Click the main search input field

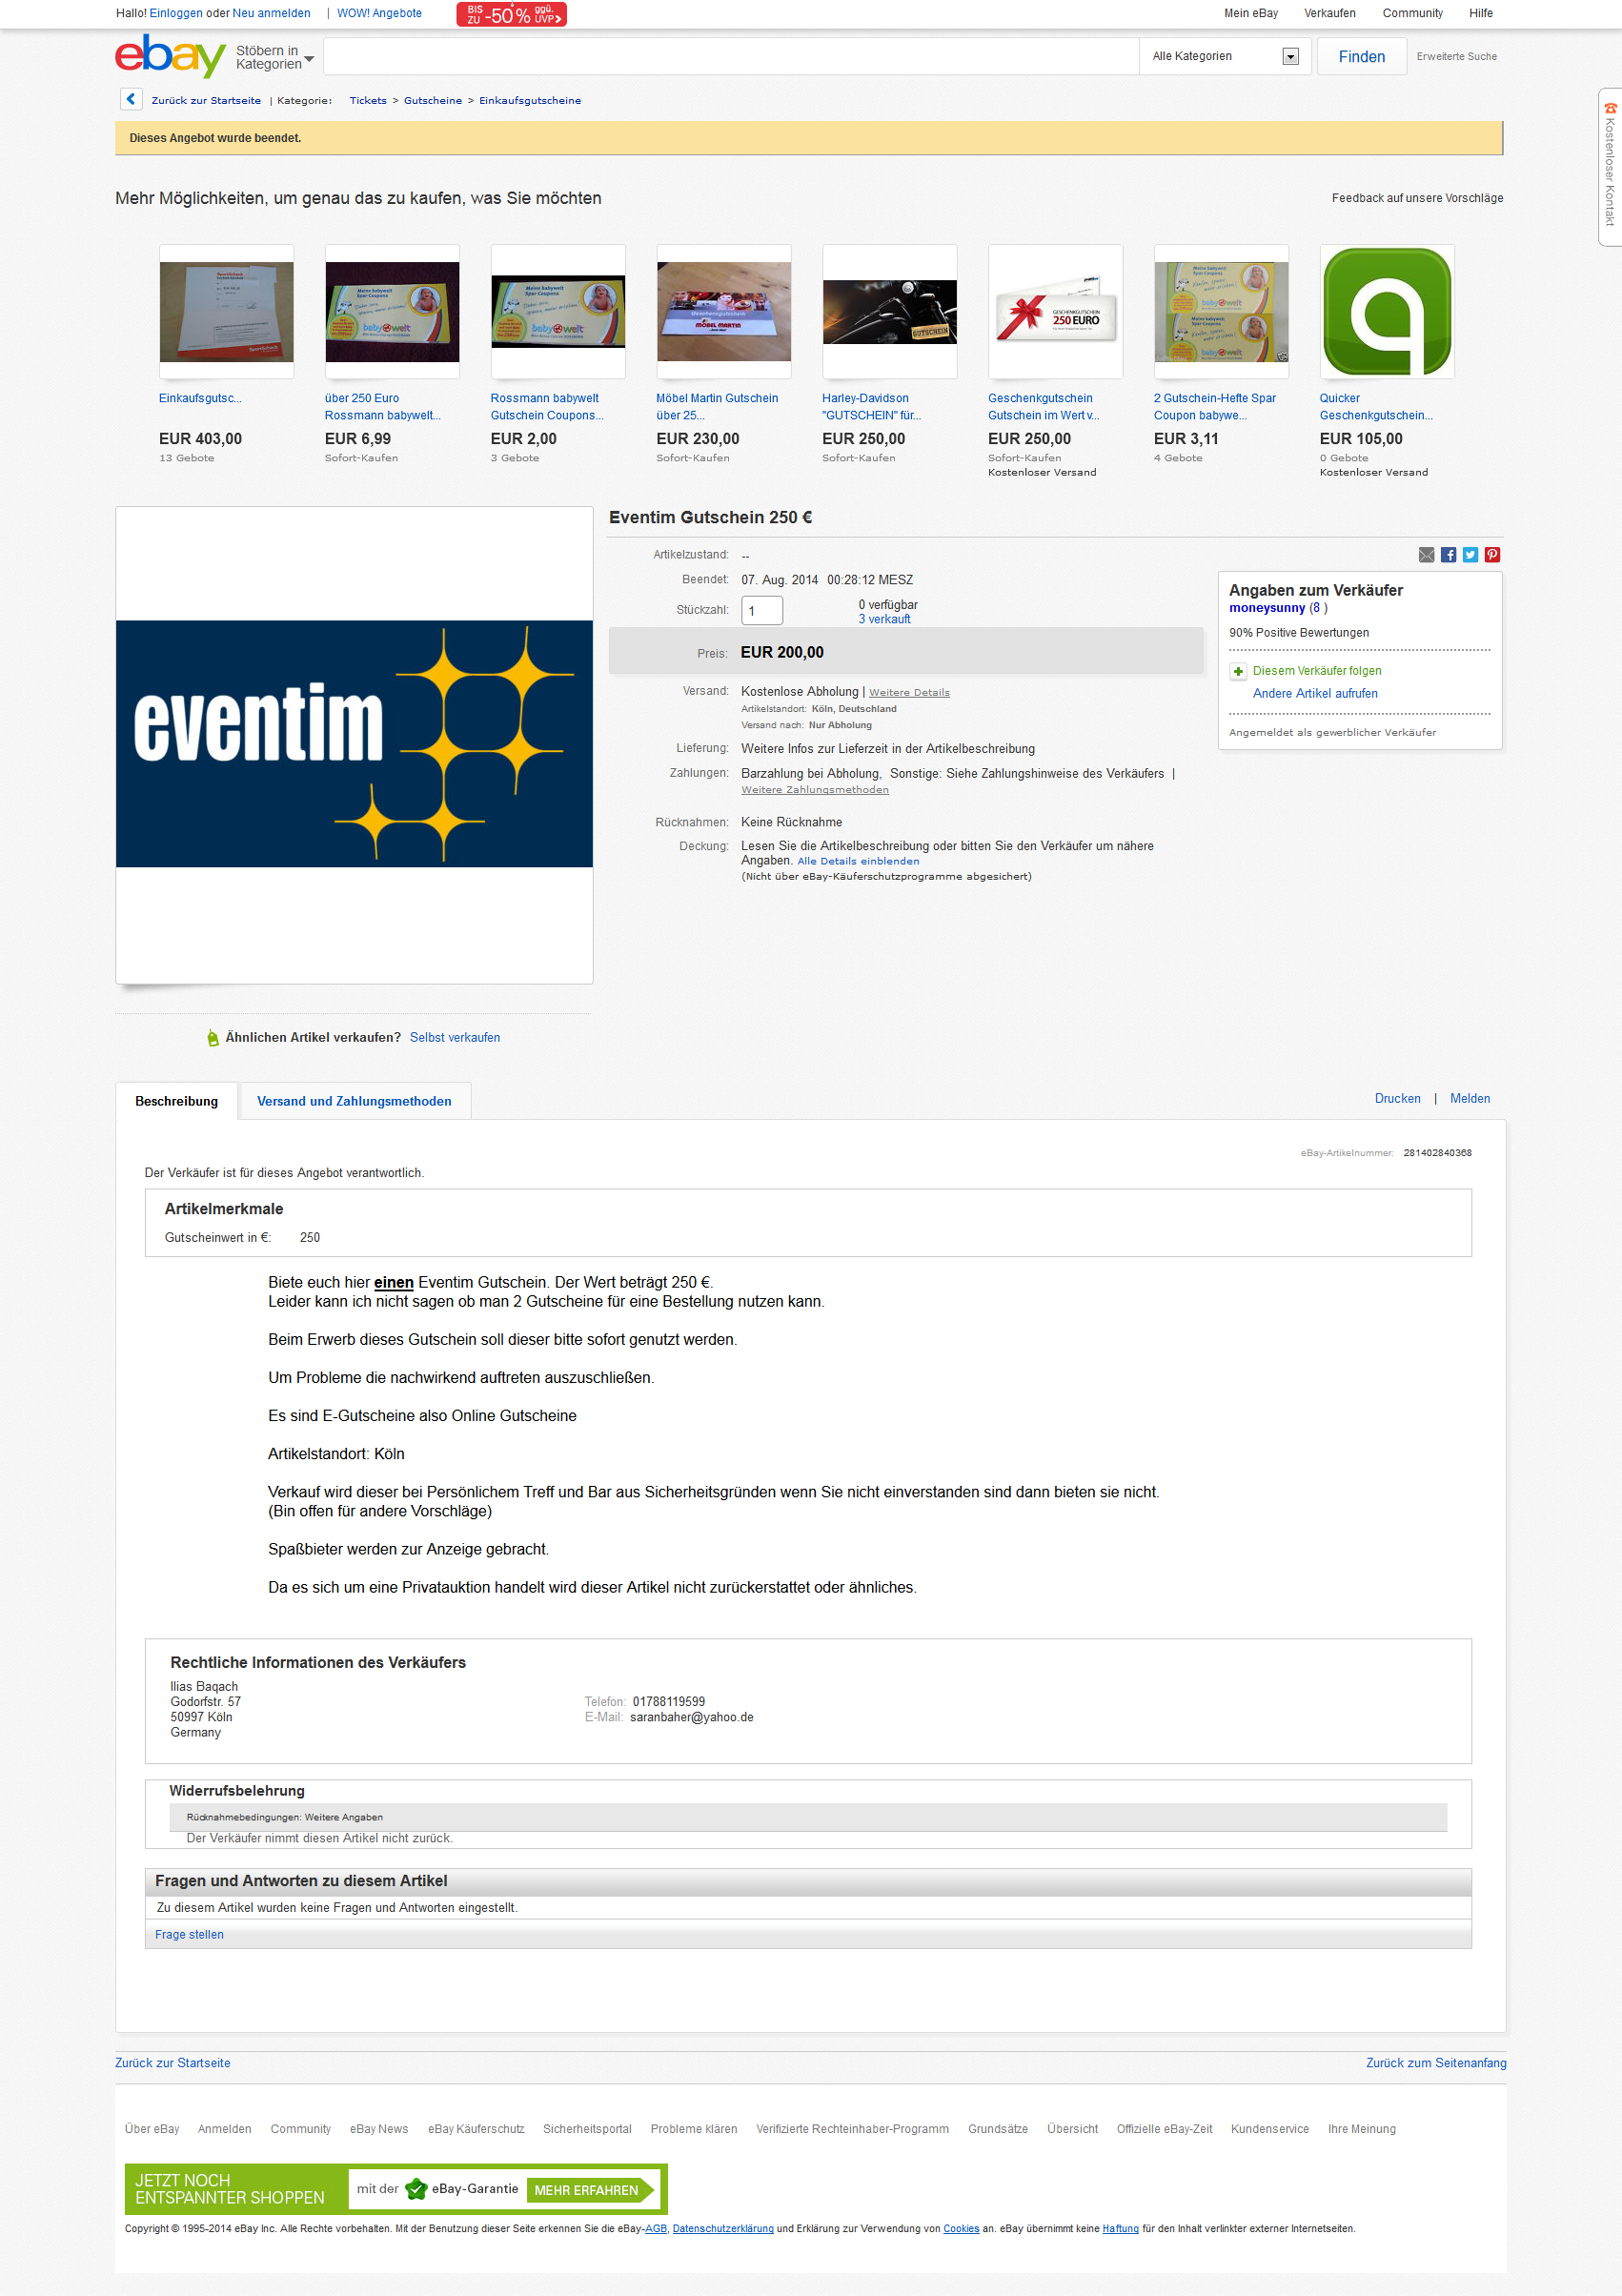731,56
